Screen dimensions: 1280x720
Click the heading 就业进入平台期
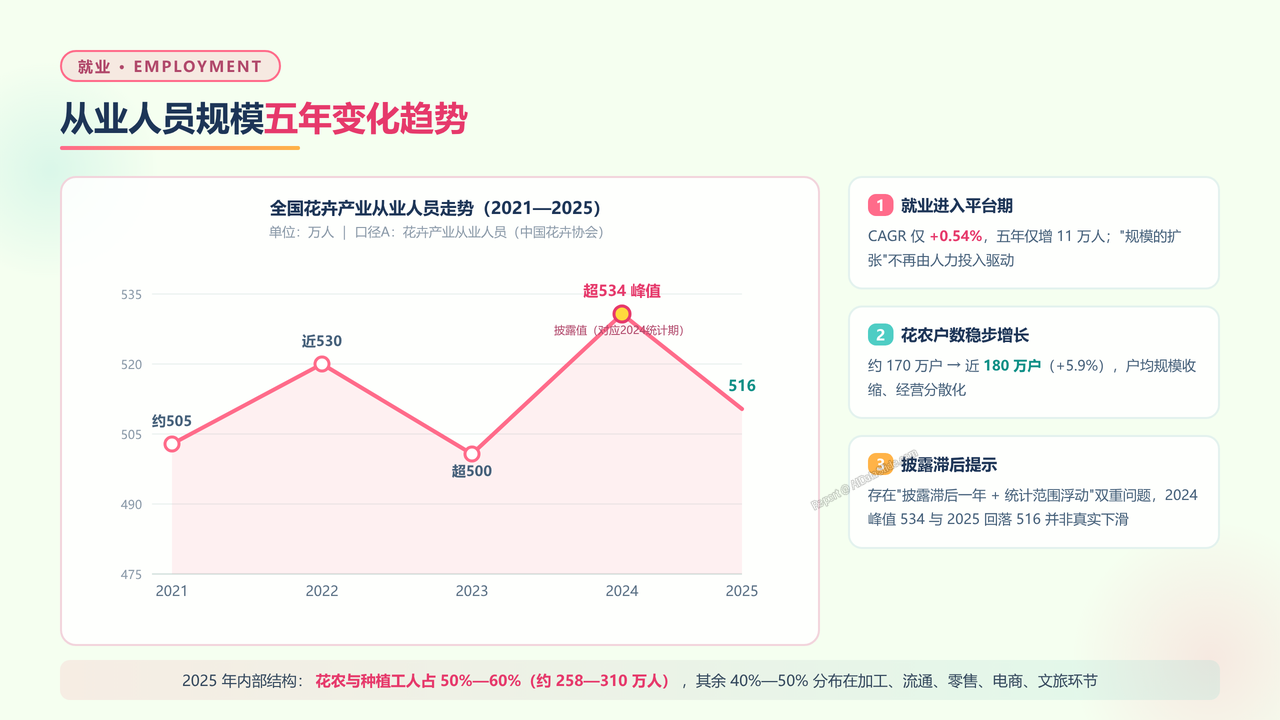point(957,205)
